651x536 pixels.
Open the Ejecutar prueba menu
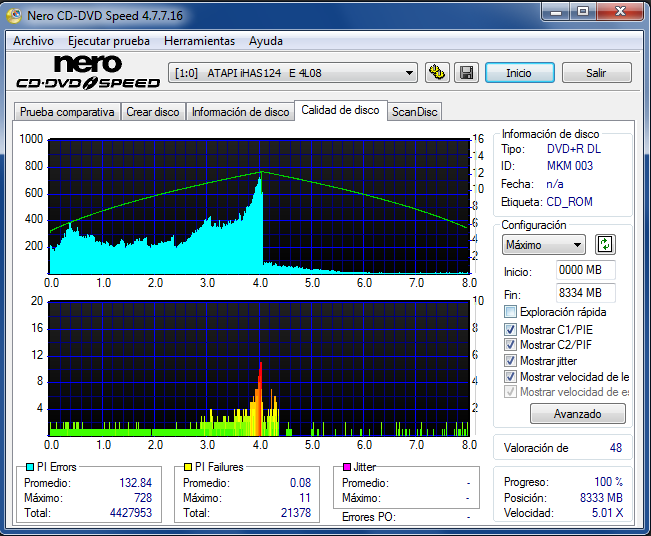(109, 41)
